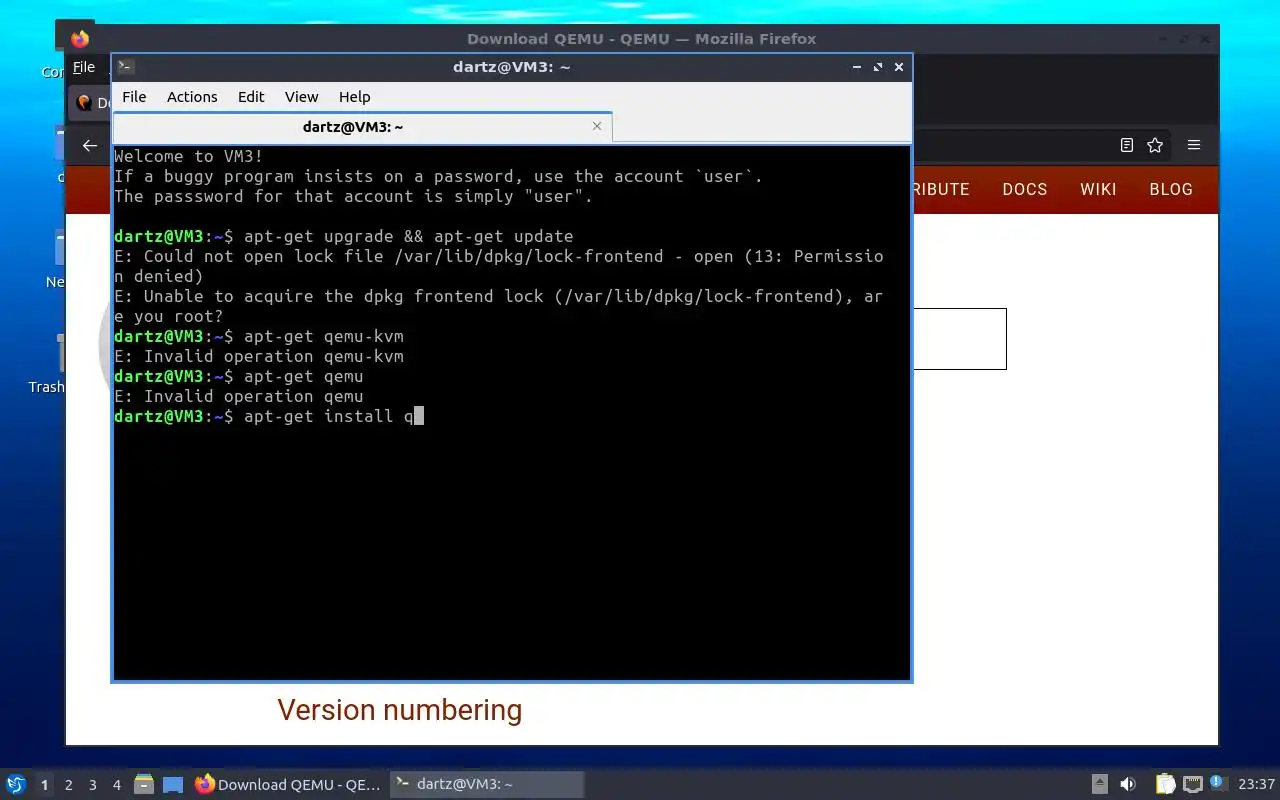
Task: Switch to dartz@VM3 terminal taskbar entry
Action: pyautogui.click(x=486, y=784)
